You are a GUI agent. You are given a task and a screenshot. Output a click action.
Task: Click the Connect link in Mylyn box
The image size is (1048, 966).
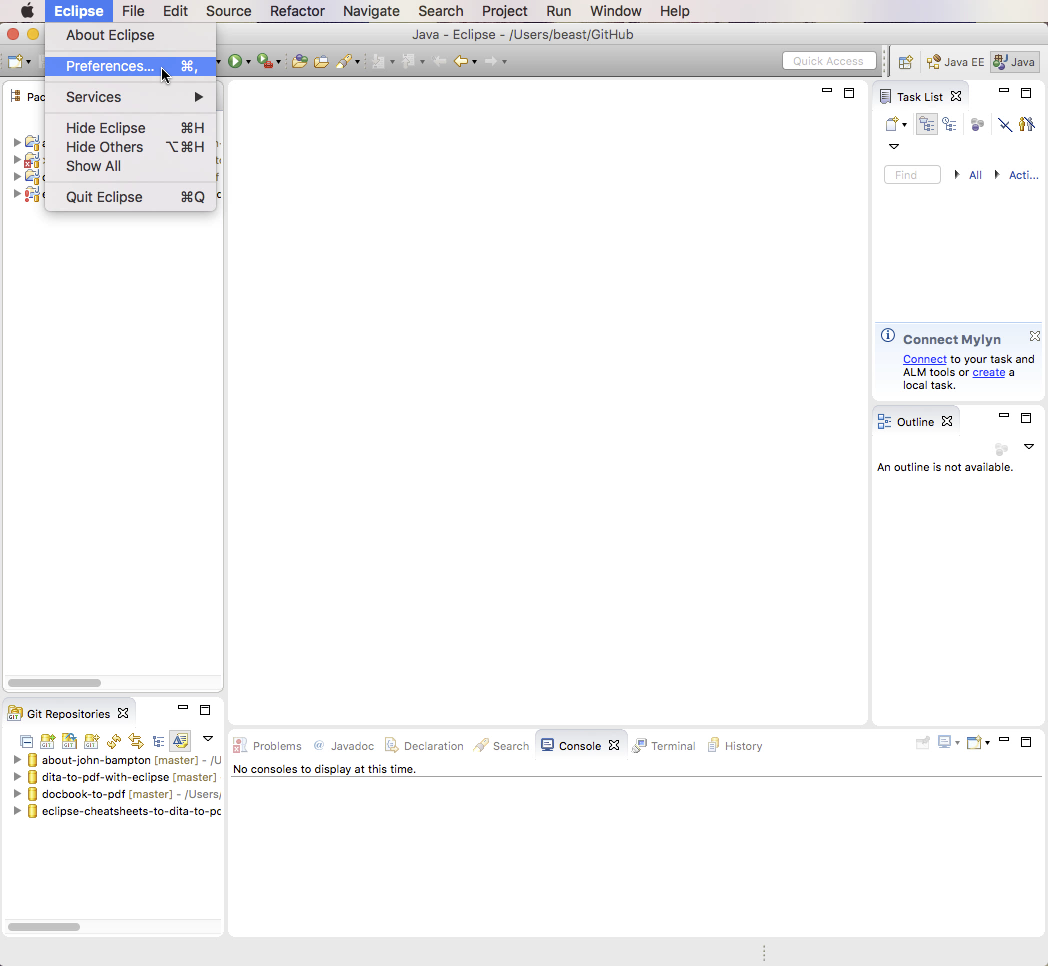click(924, 359)
